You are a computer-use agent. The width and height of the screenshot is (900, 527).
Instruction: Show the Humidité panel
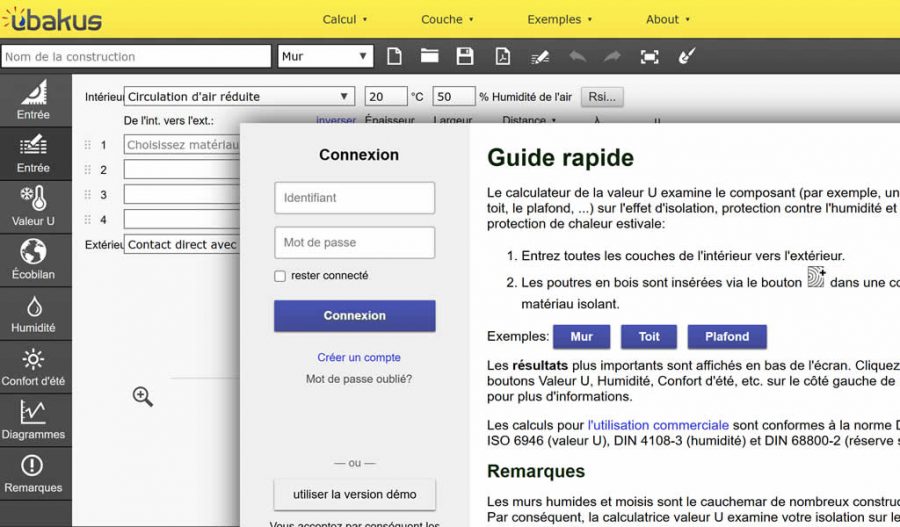pyautogui.click(x=33, y=314)
